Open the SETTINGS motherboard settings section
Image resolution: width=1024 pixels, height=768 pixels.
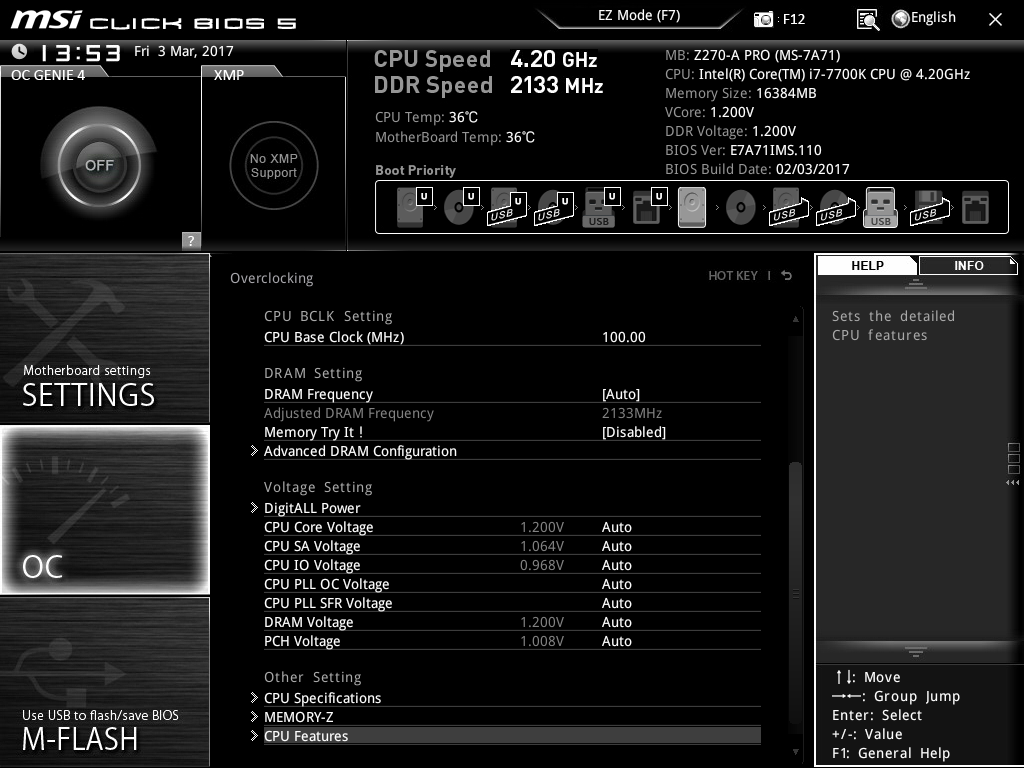[x=105, y=338]
